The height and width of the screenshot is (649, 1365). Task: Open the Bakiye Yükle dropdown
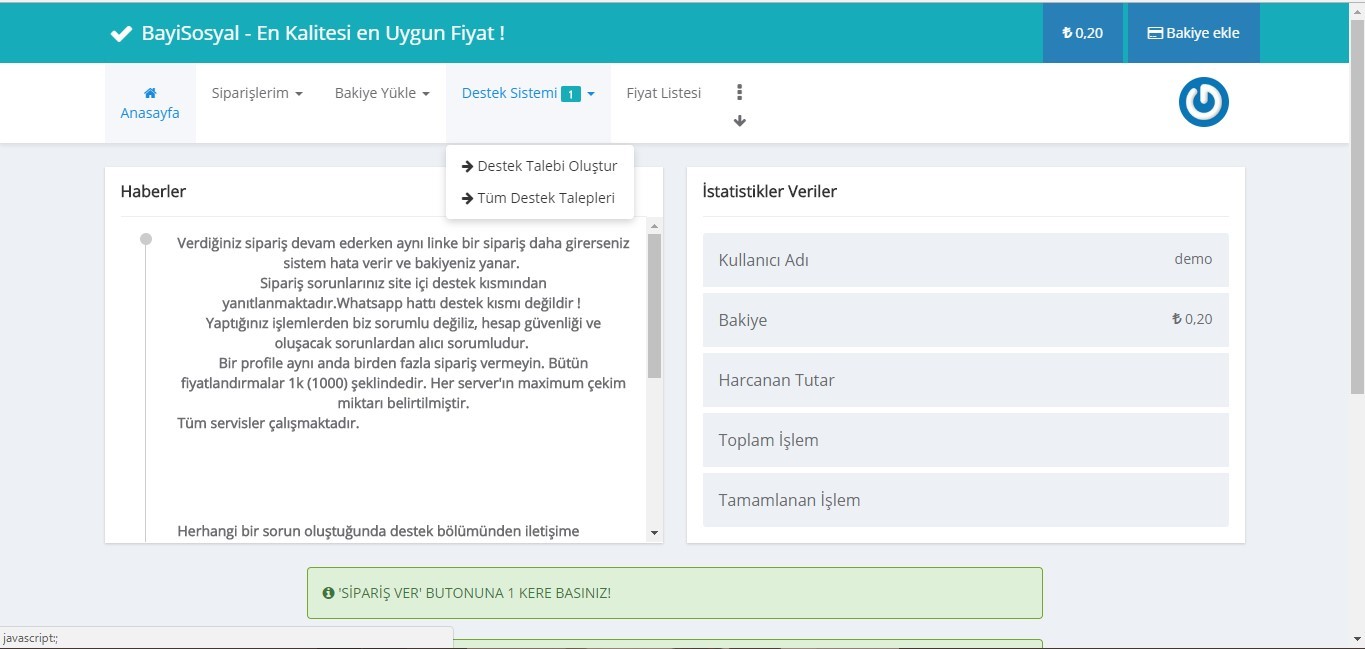pos(382,93)
